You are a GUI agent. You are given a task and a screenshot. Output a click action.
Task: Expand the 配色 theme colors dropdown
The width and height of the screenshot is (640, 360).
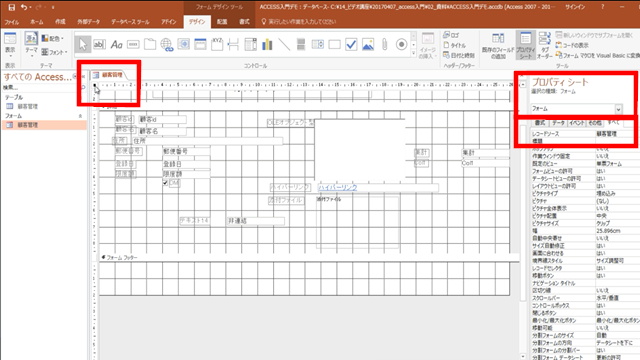[53, 38]
